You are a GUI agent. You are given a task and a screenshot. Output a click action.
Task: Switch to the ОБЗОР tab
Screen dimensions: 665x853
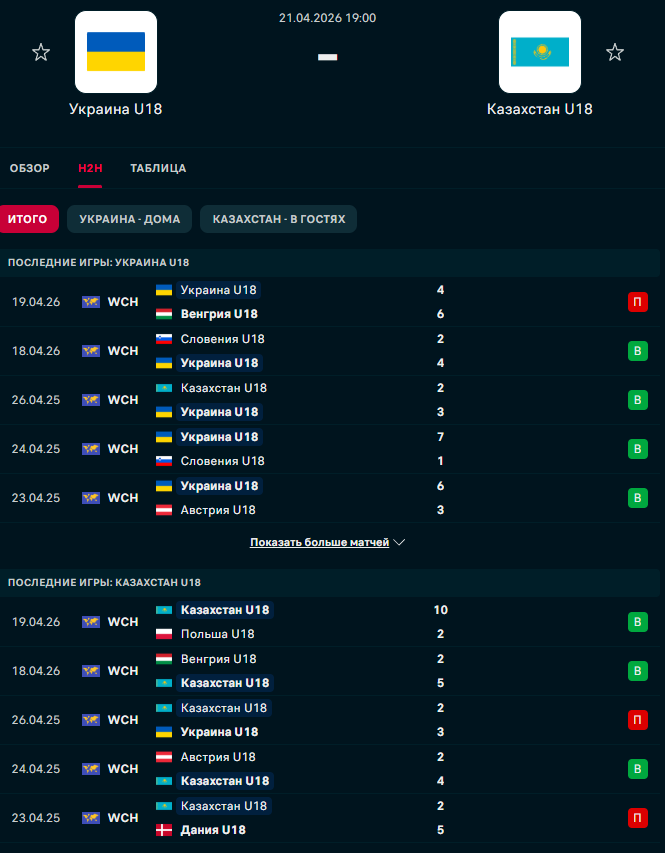[x=30, y=168]
